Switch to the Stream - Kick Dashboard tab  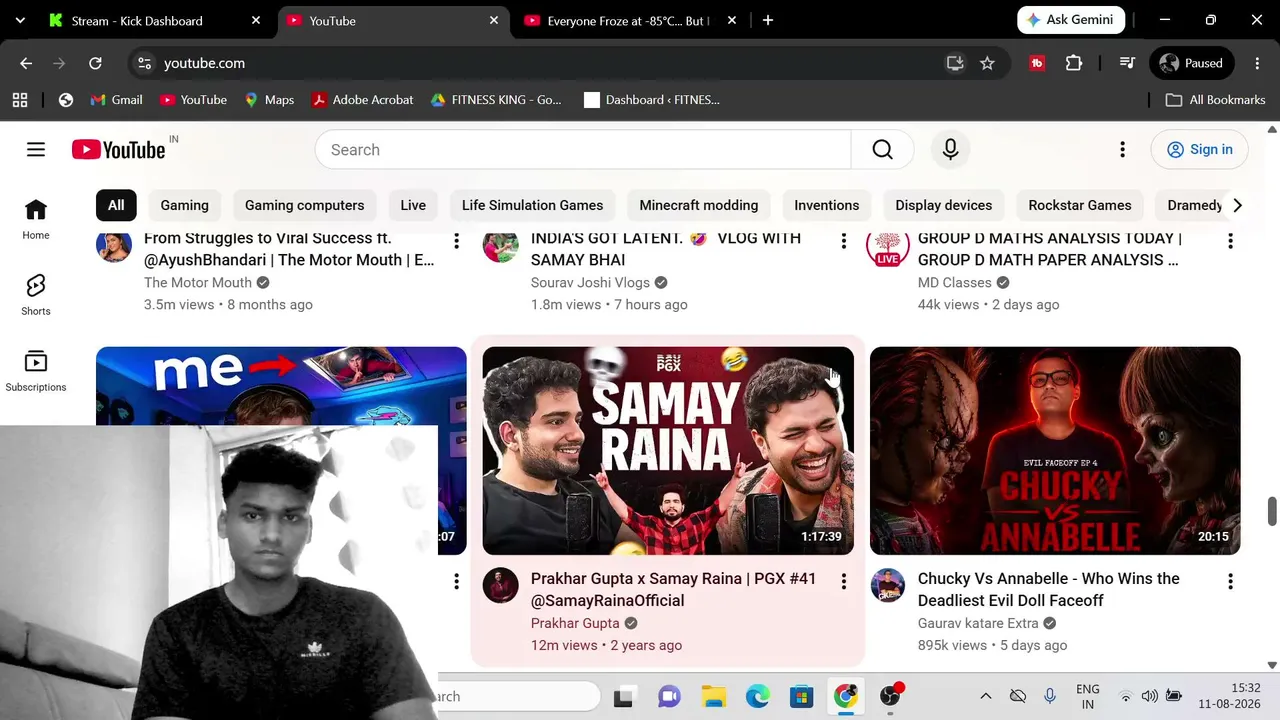click(137, 20)
